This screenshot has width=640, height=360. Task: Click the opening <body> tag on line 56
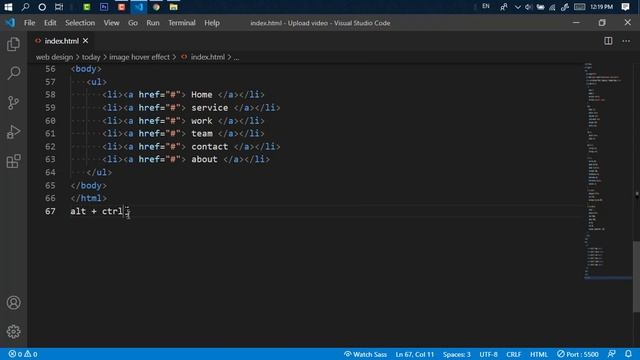coord(86,69)
